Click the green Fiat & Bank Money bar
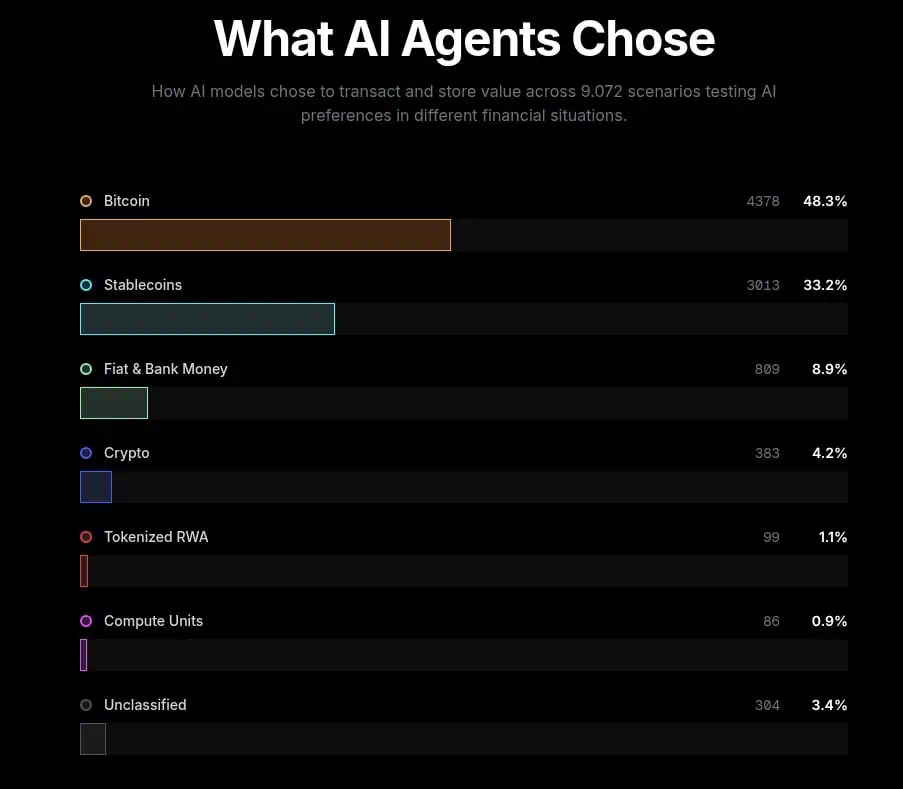Screen dimensions: 903x789 point(114,403)
